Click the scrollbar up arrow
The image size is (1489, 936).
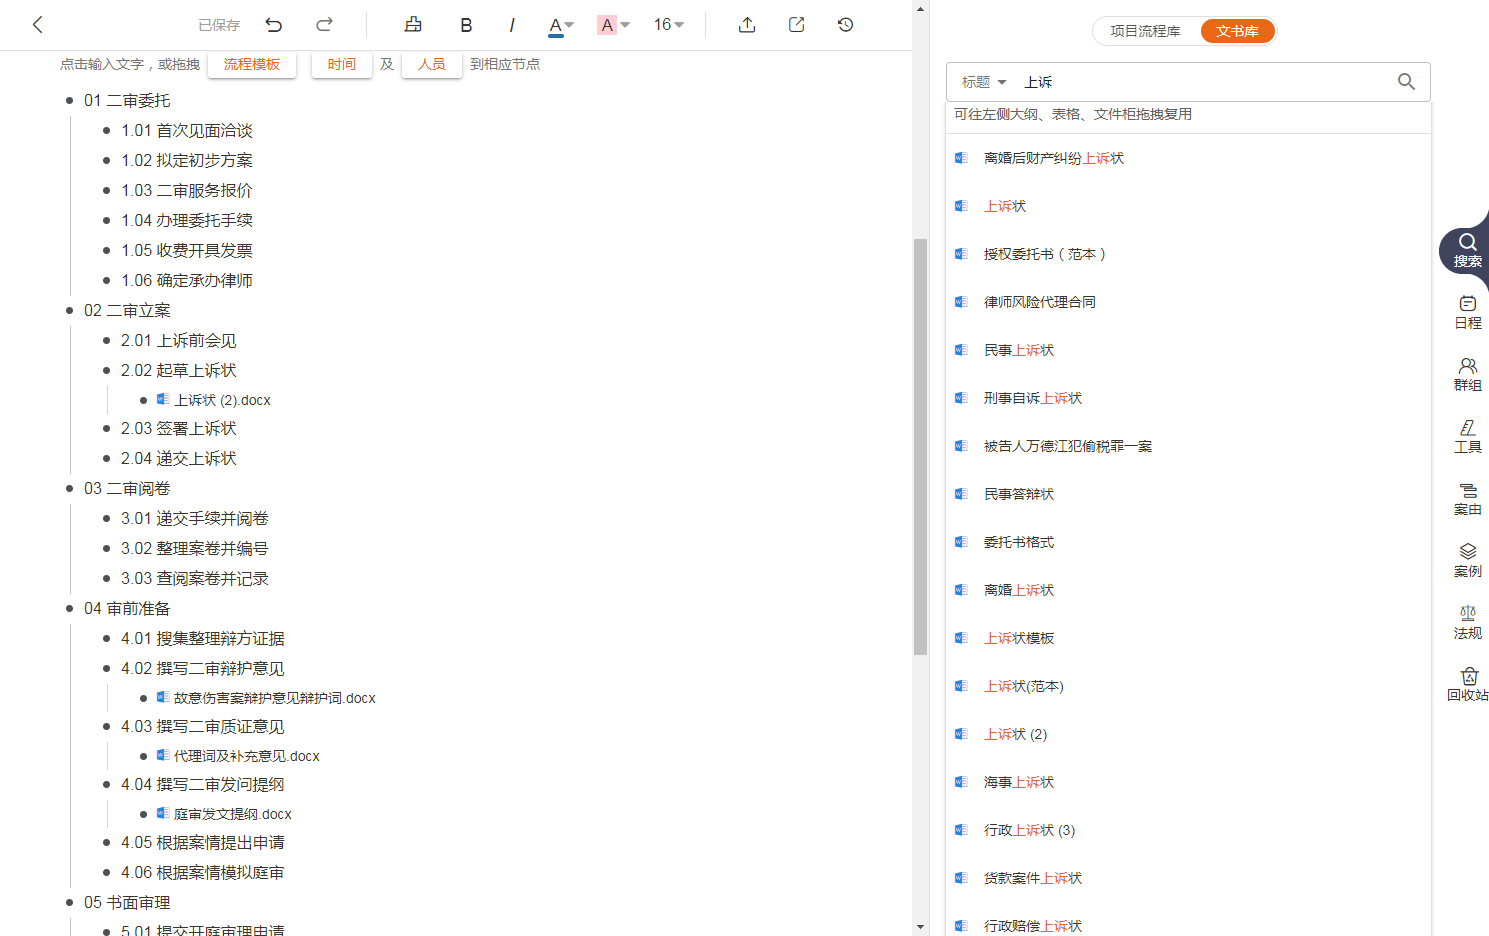(920, 9)
